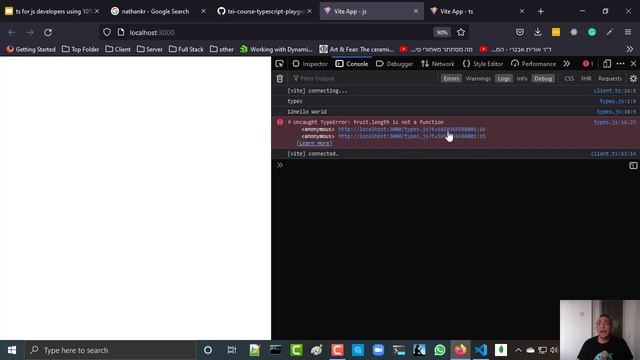This screenshot has height=360, width=640.
Task: Open the devtools three-dot options menu
Action: point(620,64)
